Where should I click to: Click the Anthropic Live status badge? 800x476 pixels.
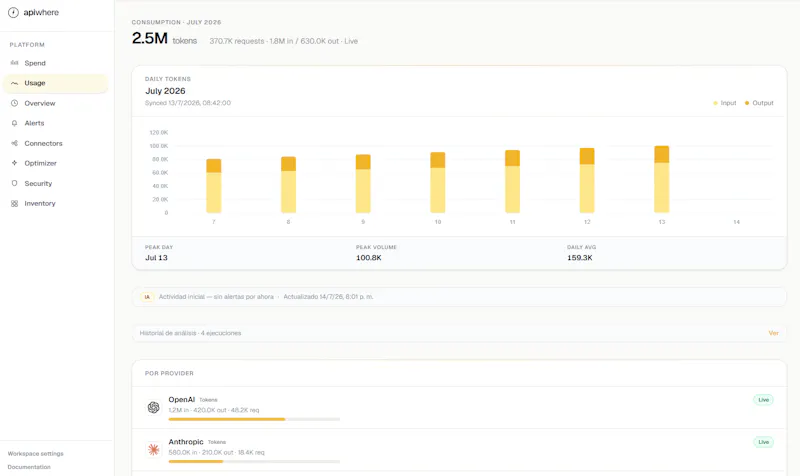coord(763,442)
